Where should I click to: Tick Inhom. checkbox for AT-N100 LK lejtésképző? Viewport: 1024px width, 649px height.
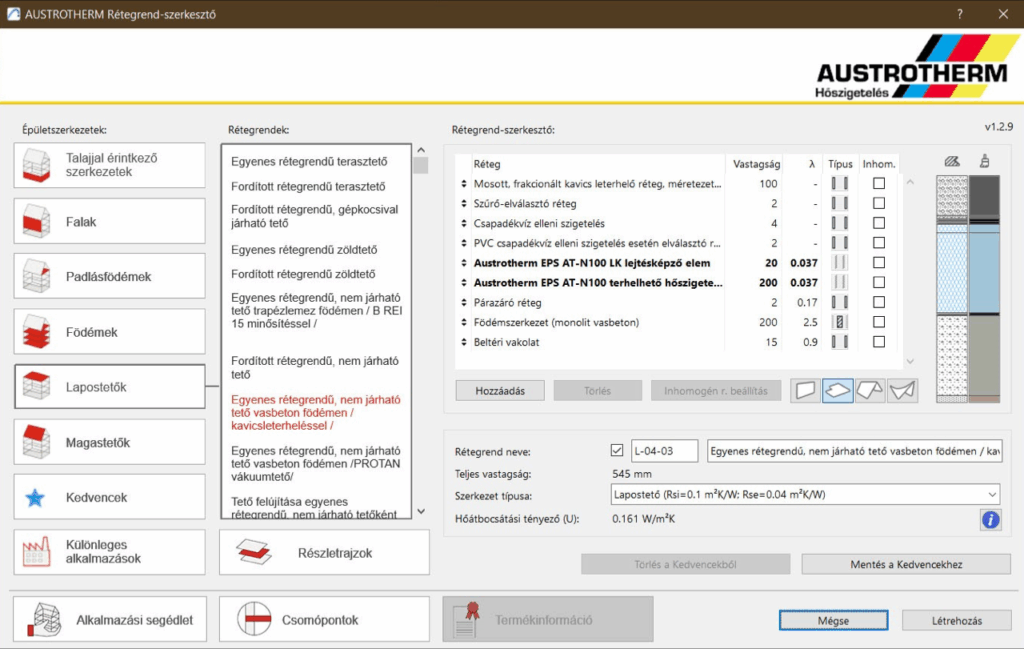879,262
